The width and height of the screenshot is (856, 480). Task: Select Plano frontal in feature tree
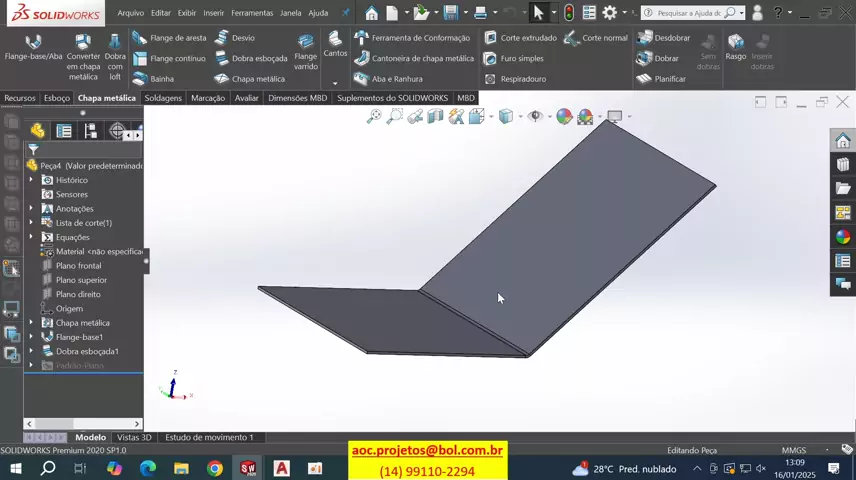click(78, 266)
